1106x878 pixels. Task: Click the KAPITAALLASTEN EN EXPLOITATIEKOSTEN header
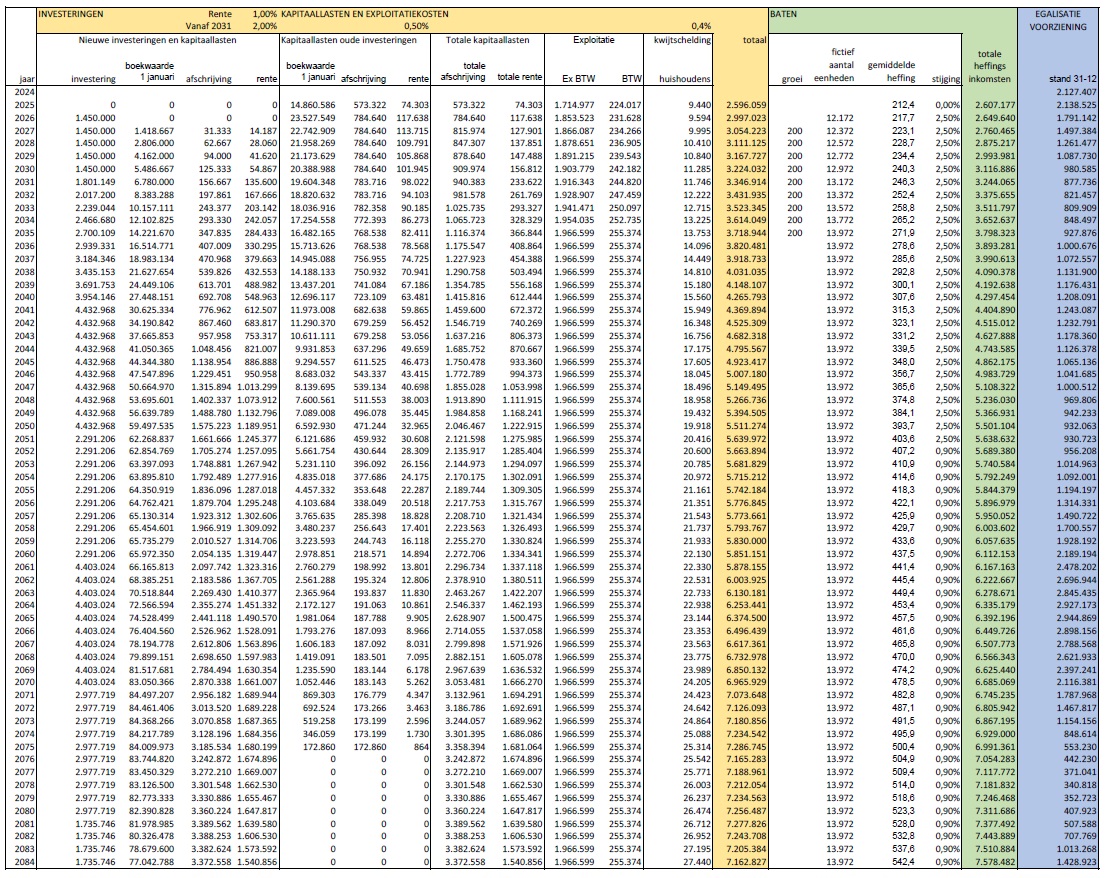[364, 14]
